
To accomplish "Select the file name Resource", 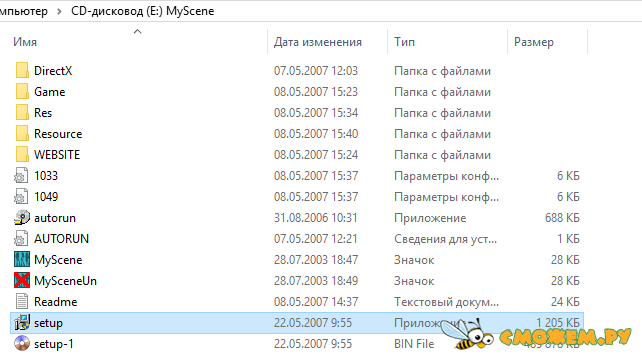I will [58, 134].
